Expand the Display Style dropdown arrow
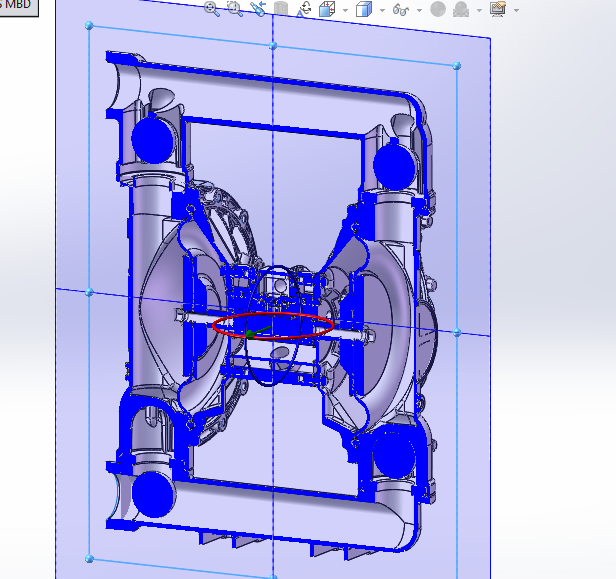 click(382, 10)
